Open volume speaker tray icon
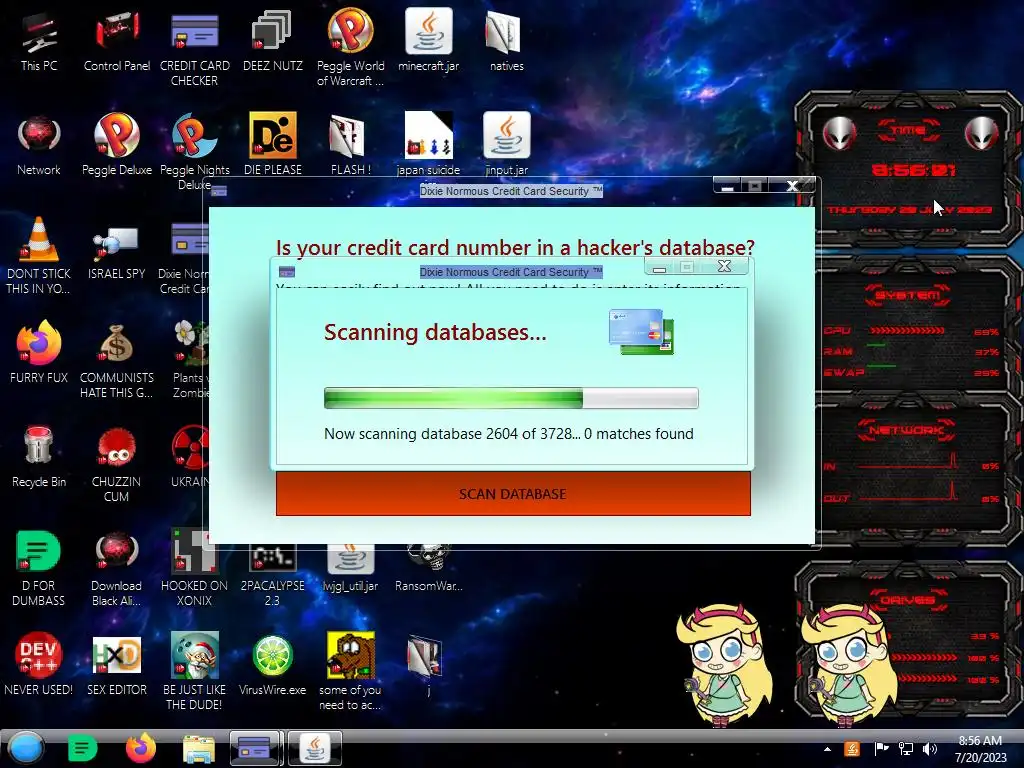The image size is (1024, 768). [930, 749]
